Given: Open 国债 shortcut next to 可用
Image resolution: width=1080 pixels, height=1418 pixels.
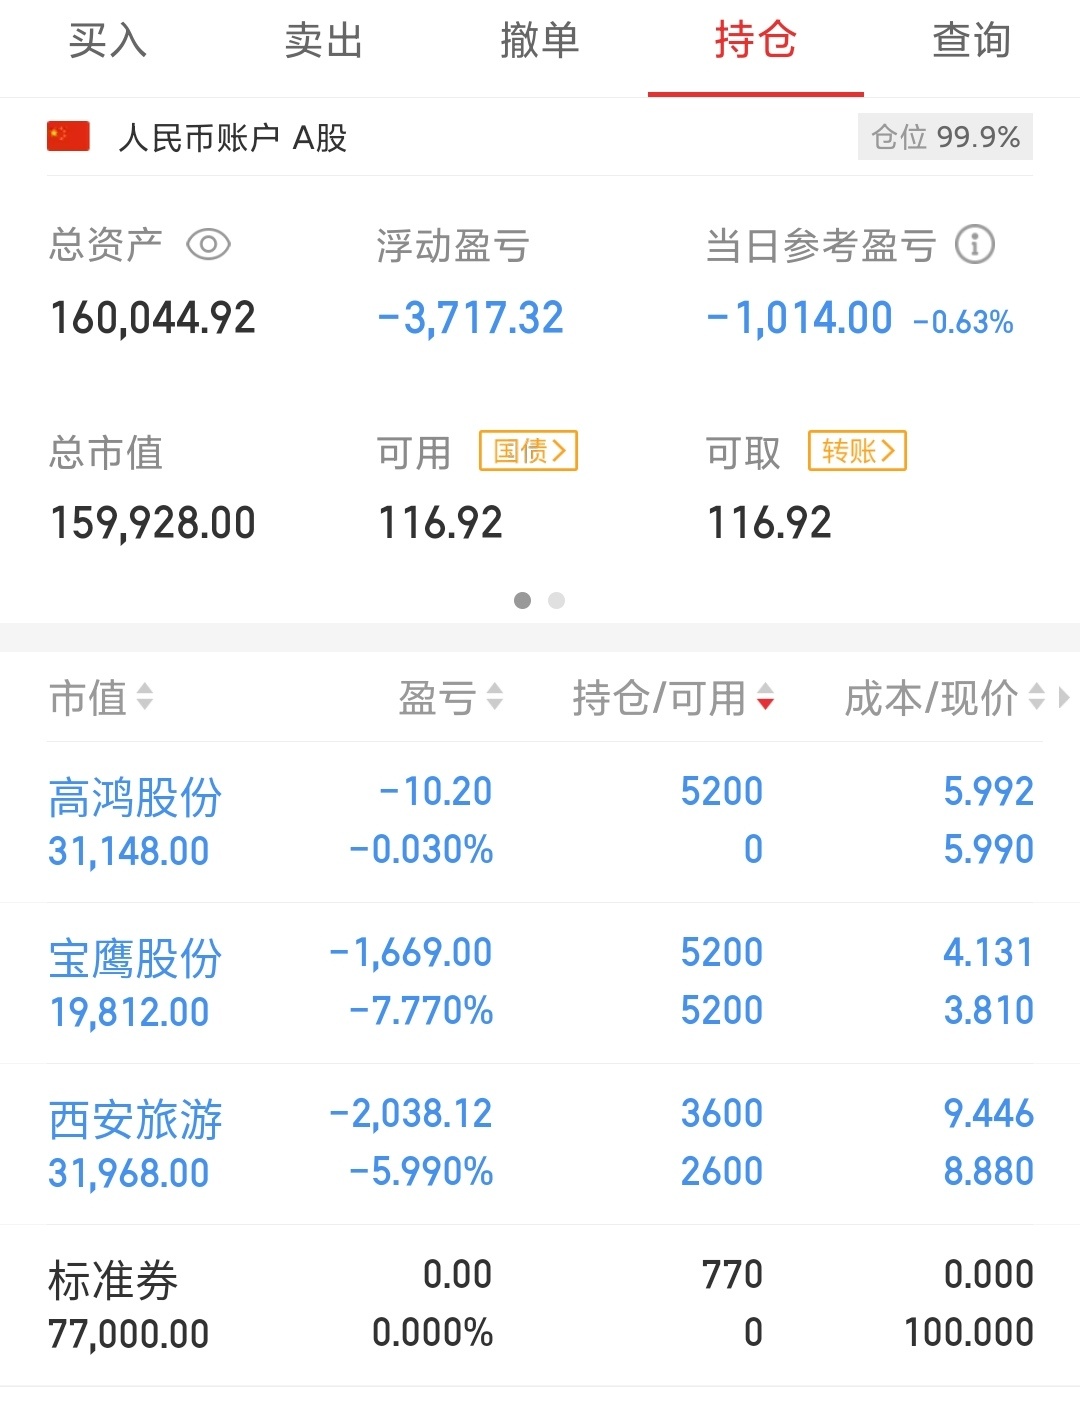Looking at the screenshot, I should [529, 451].
